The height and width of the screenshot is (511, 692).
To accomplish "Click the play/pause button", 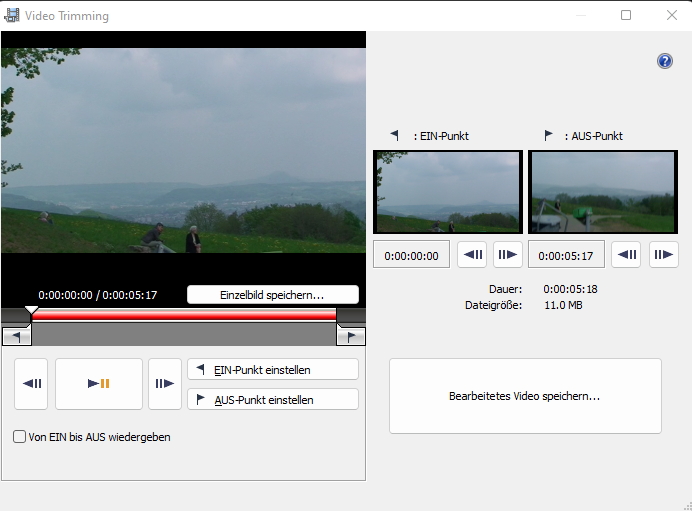I will tap(99, 384).
